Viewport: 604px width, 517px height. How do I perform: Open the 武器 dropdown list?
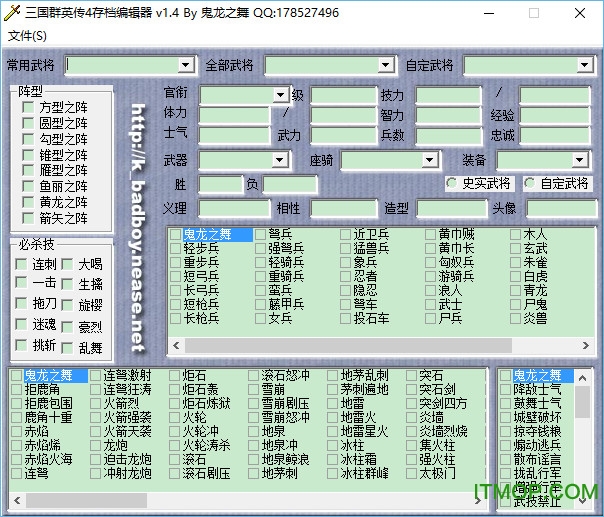(x=280, y=160)
